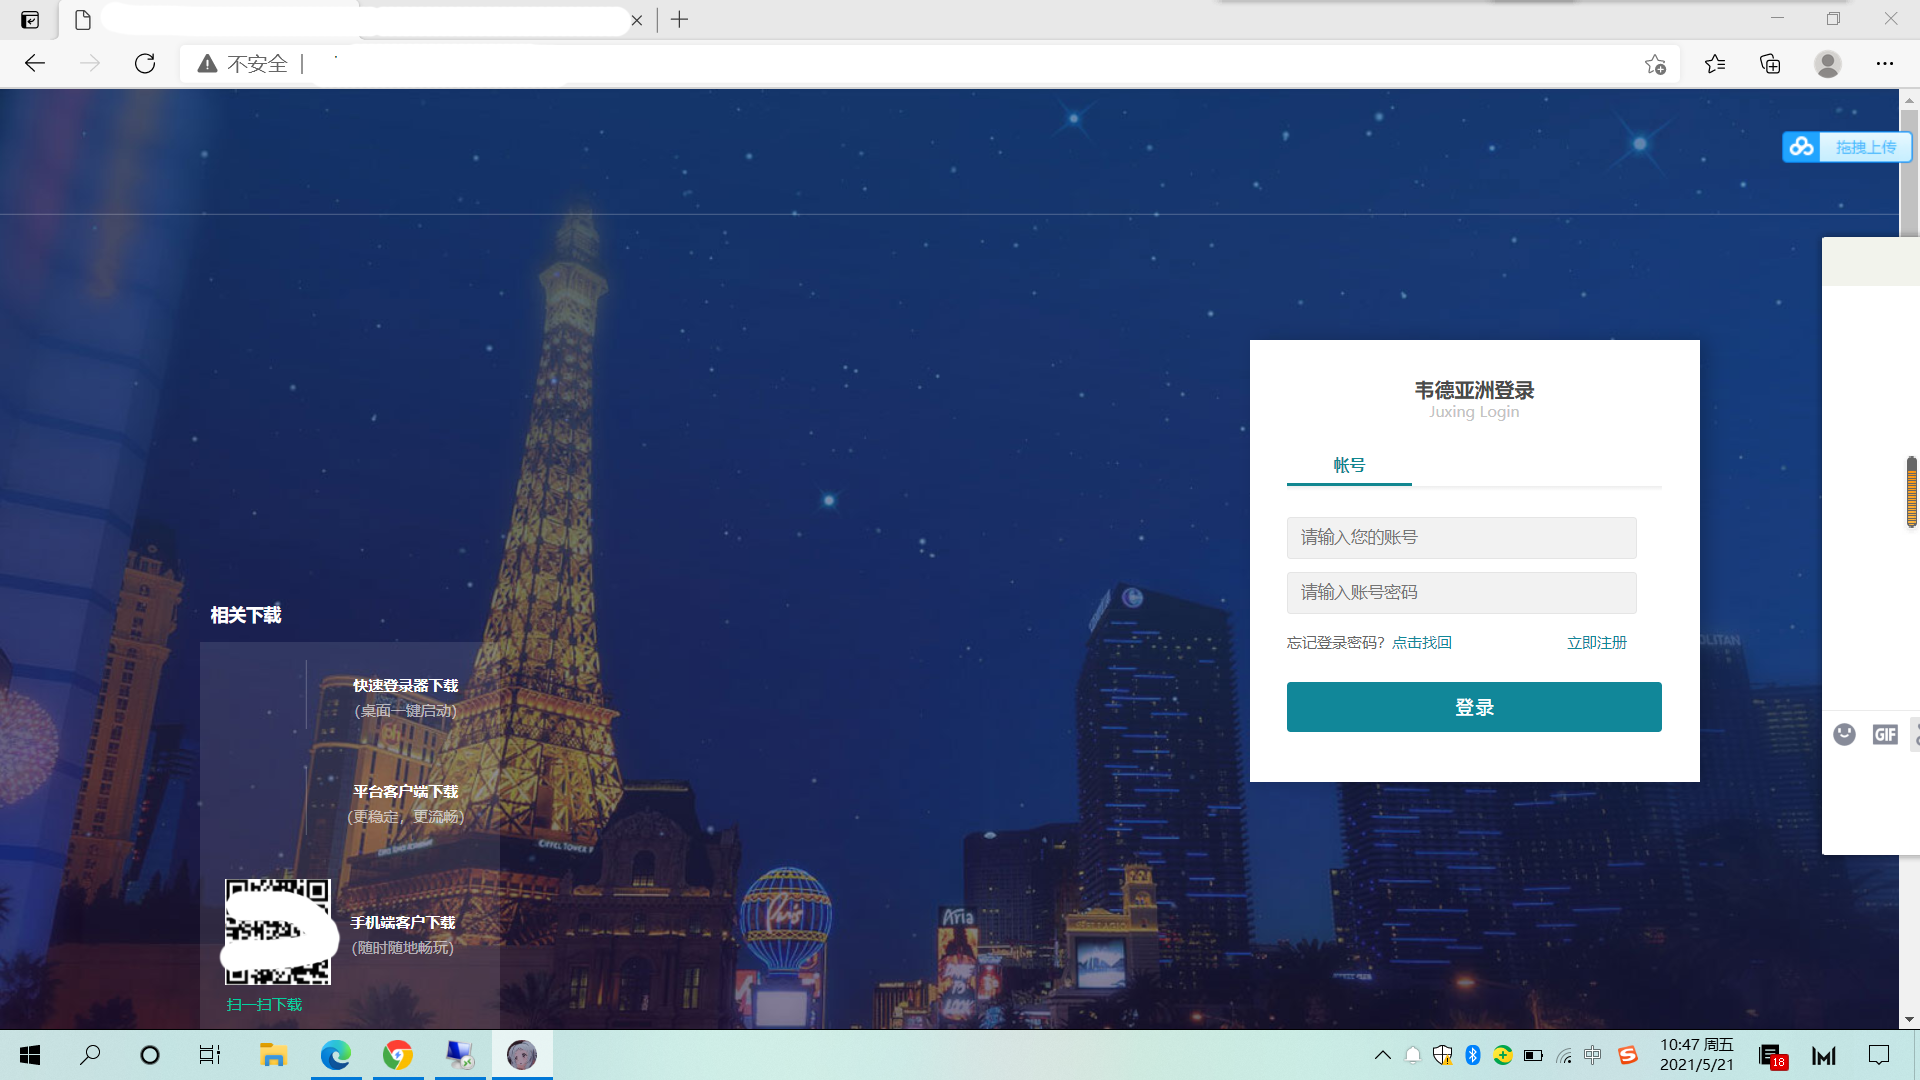The image size is (1920, 1080).
Task: Click the browser refresh icon
Action: click(145, 64)
